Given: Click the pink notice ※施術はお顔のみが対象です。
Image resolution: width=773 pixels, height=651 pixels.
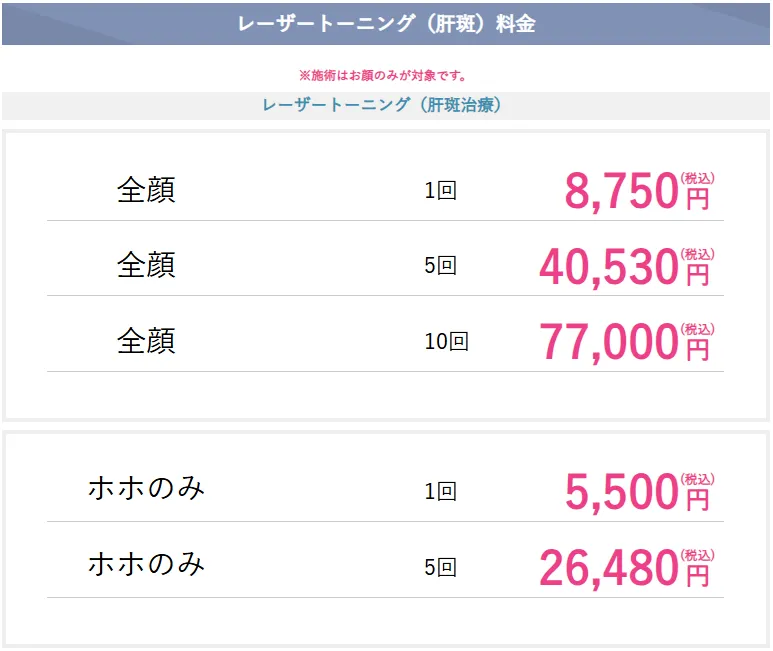Looking at the screenshot, I should coord(385,75).
